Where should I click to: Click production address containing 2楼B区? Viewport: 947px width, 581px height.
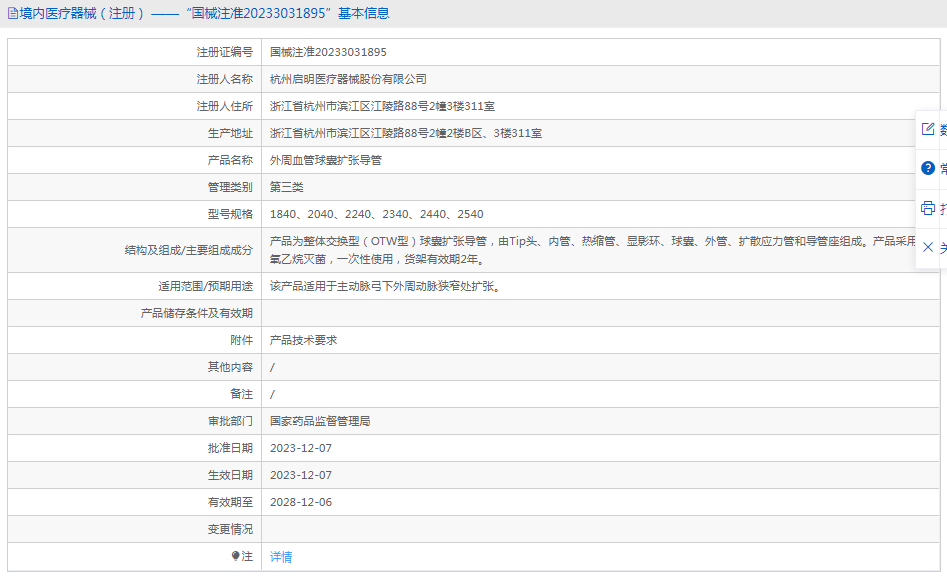pyautogui.click(x=406, y=133)
